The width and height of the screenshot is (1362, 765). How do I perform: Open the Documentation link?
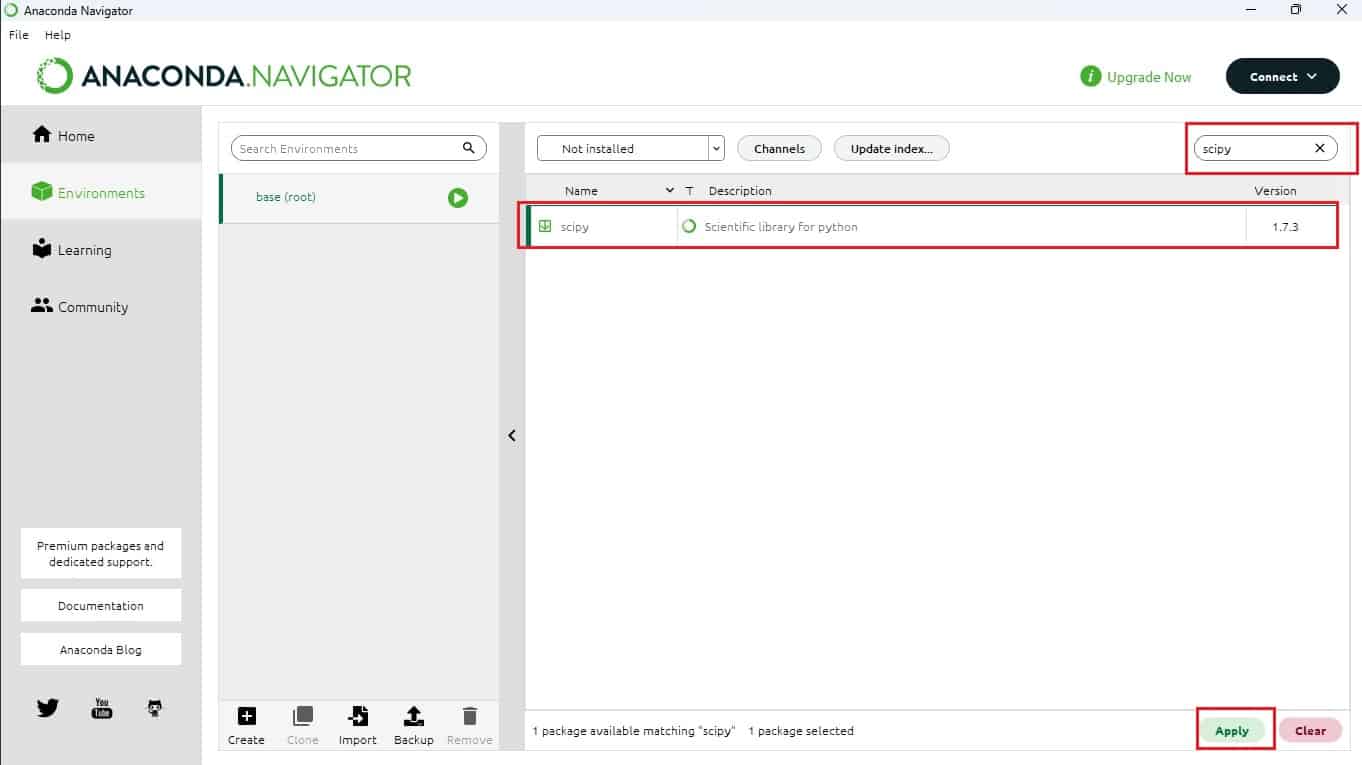tap(101, 606)
